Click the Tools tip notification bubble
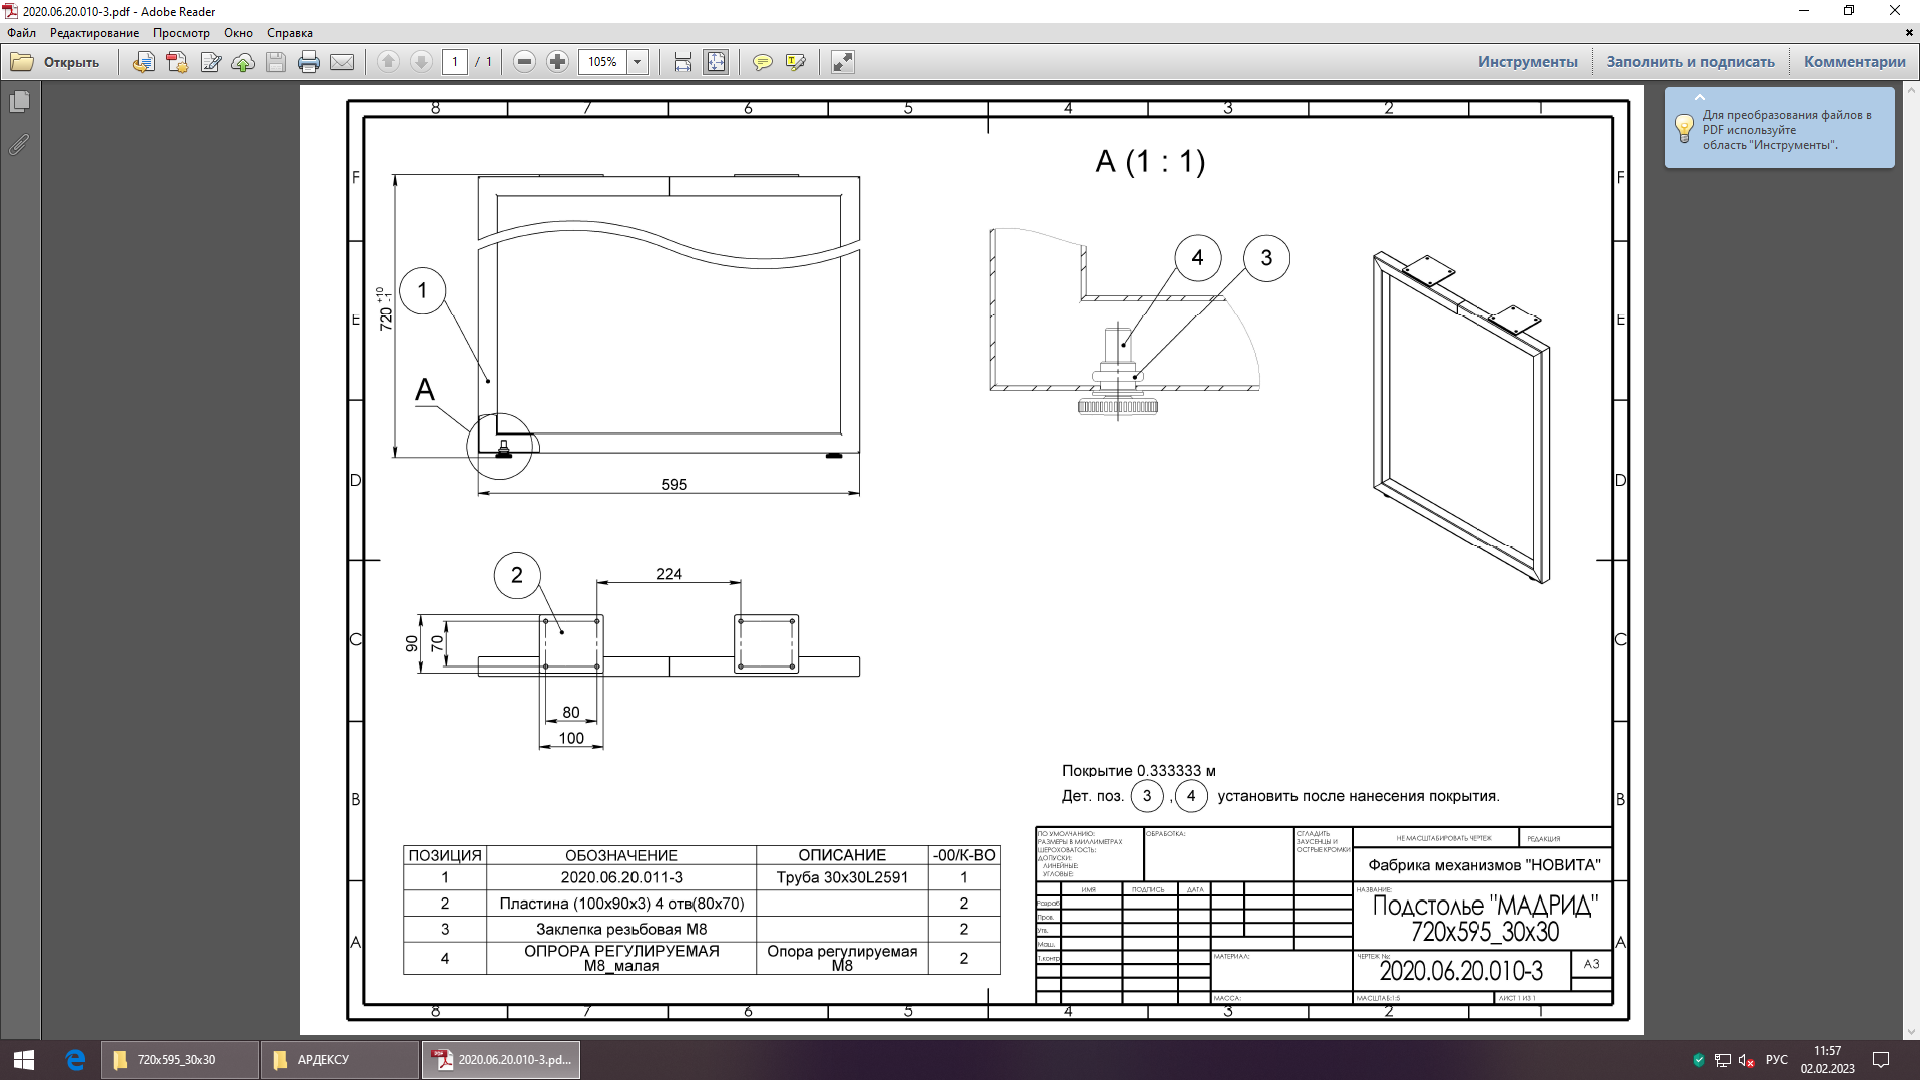This screenshot has height=1080, width=1920. (x=1779, y=128)
